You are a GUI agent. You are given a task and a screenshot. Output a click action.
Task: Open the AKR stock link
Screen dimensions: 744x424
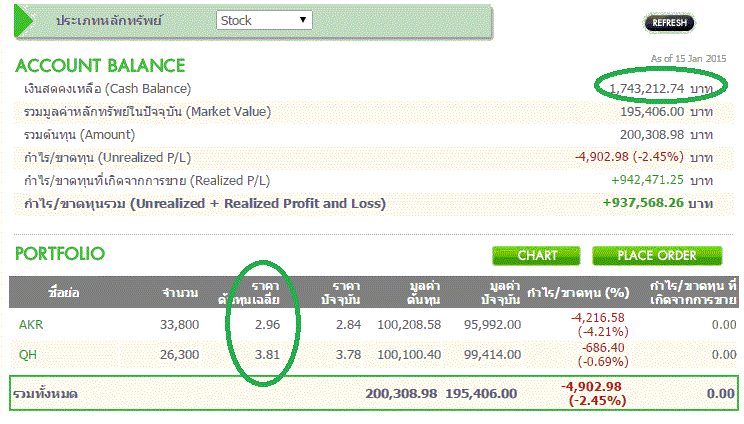coord(31,324)
